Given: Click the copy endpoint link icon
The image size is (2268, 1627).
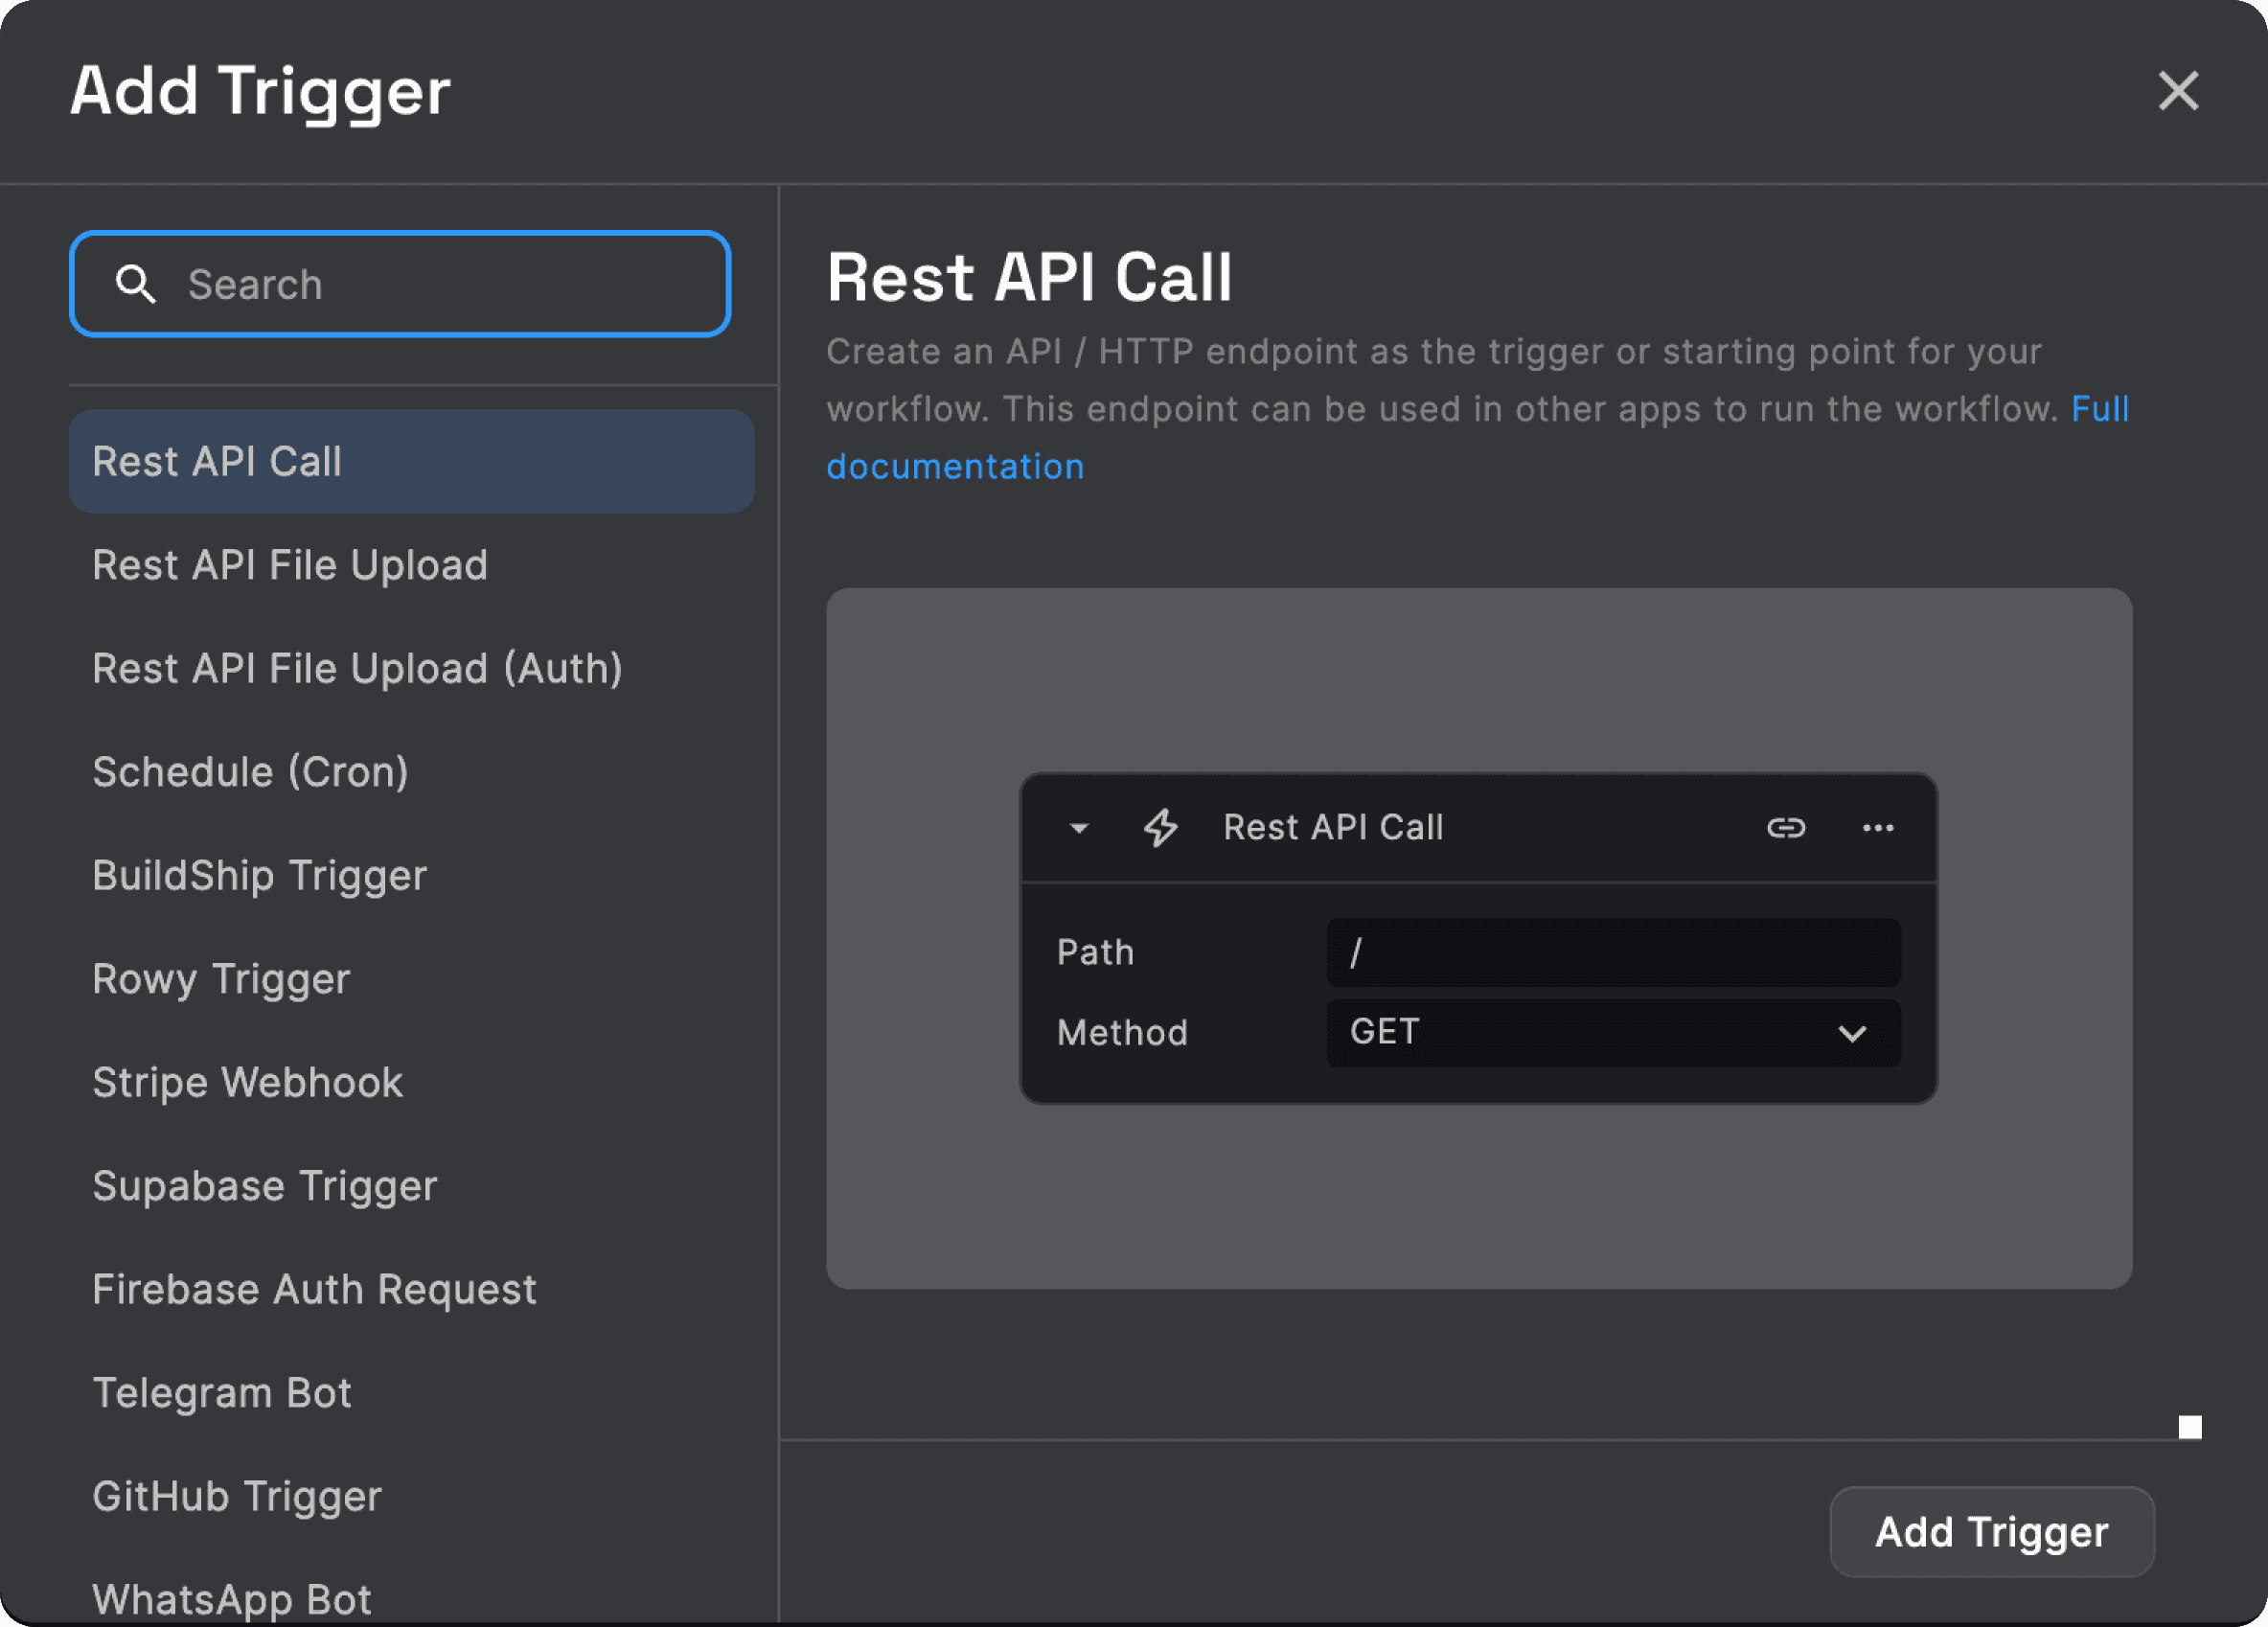Looking at the screenshot, I should tap(1786, 827).
